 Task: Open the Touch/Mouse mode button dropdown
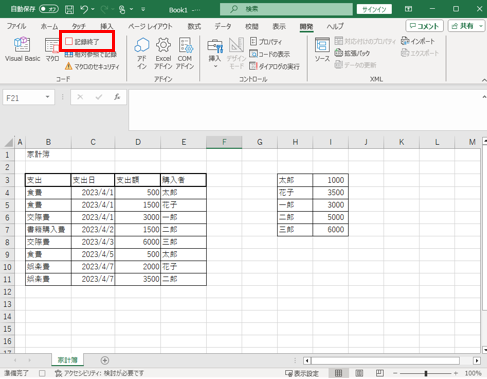(x=131, y=9)
